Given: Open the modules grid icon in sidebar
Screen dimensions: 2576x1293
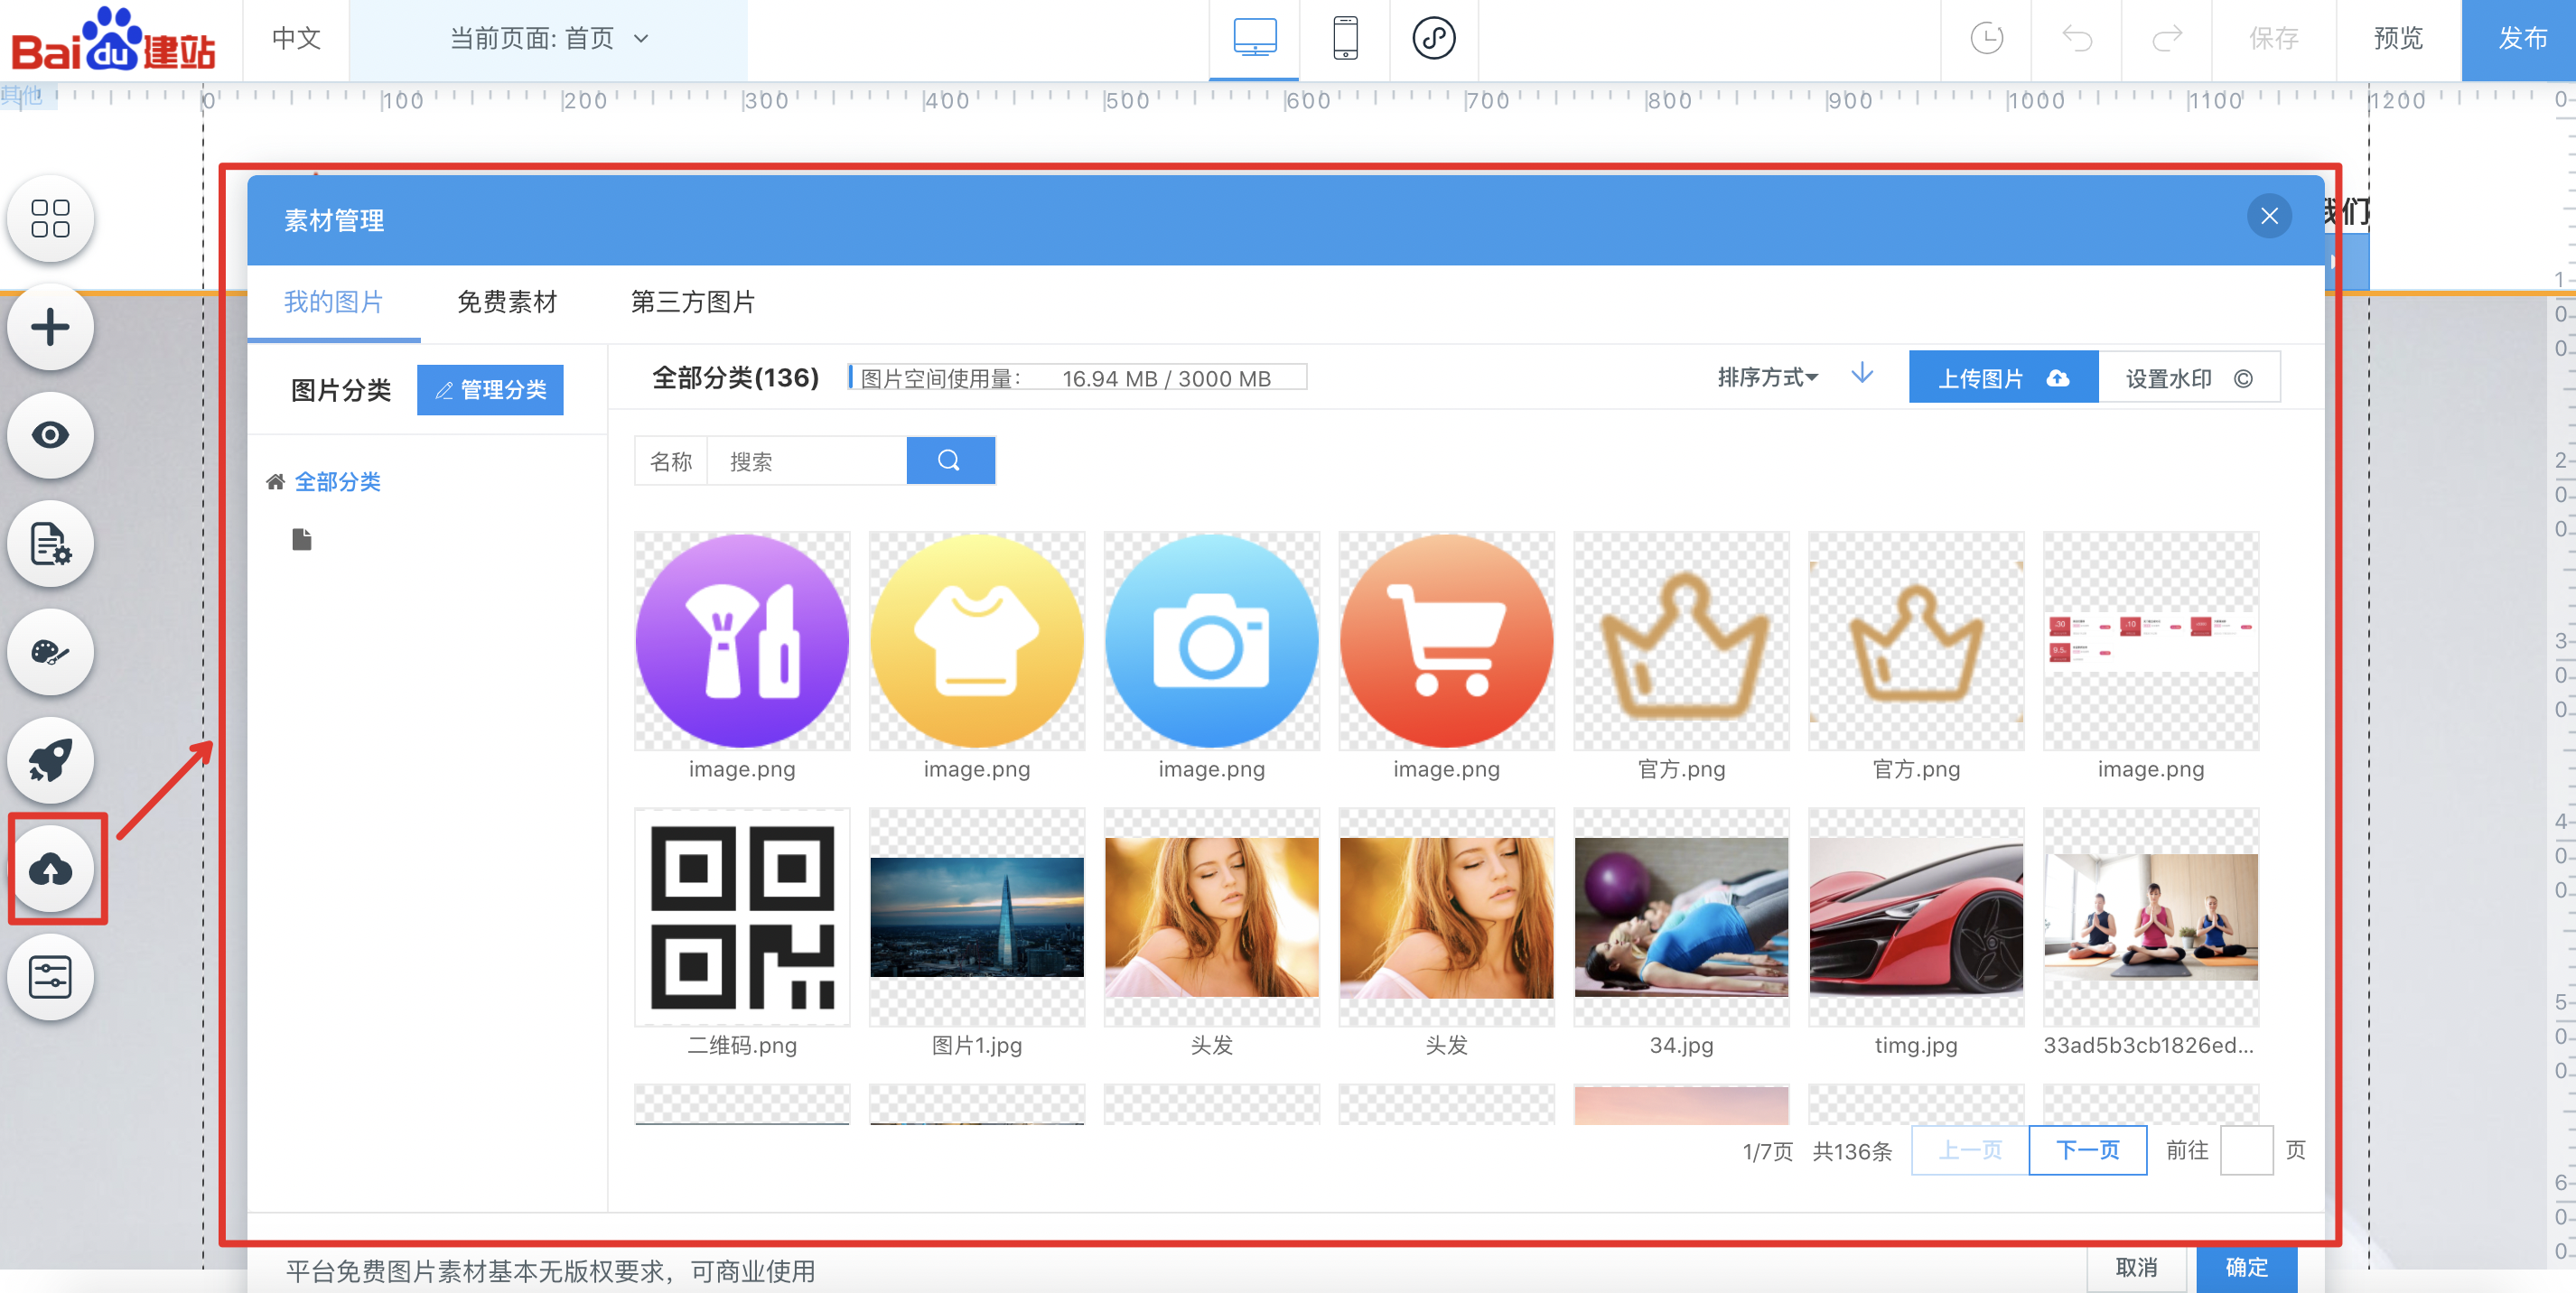Looking at the screenshot, I should (x=50, y=218).
